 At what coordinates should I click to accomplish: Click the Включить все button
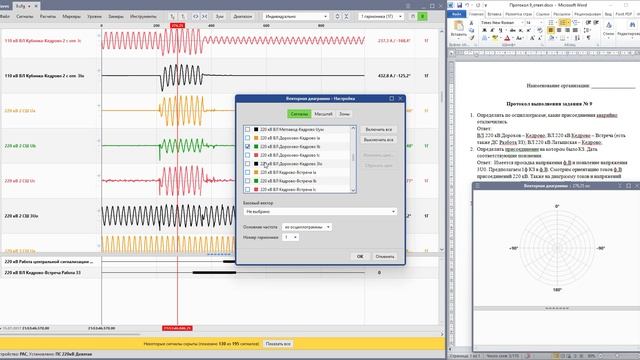pyautogui.click(x=378, y=129)
